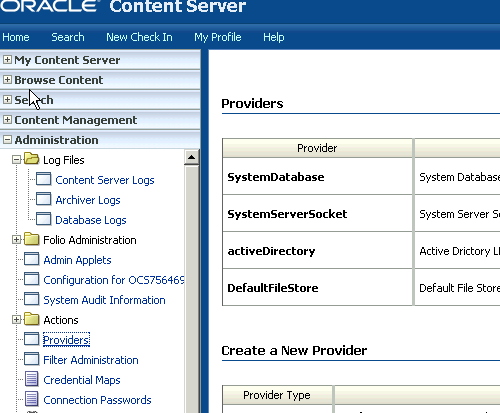Click the System Audit Information page icon
The height and width of the screenshot is (413, 500).
[x=31, y=299]
